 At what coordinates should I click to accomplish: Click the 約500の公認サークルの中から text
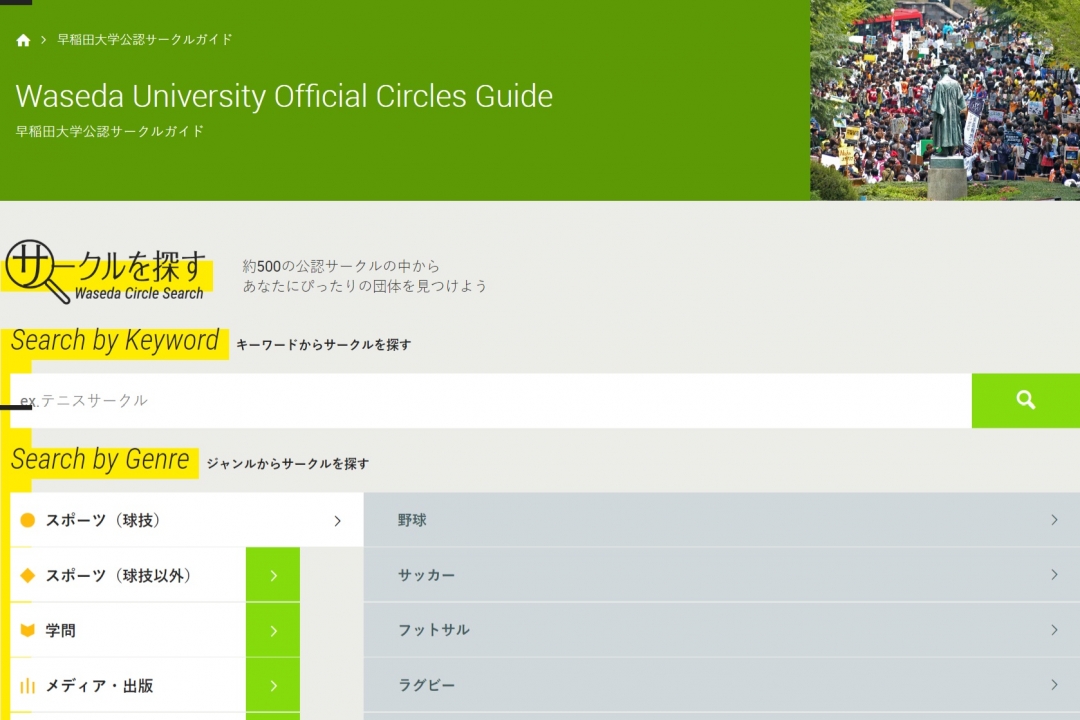341,266
